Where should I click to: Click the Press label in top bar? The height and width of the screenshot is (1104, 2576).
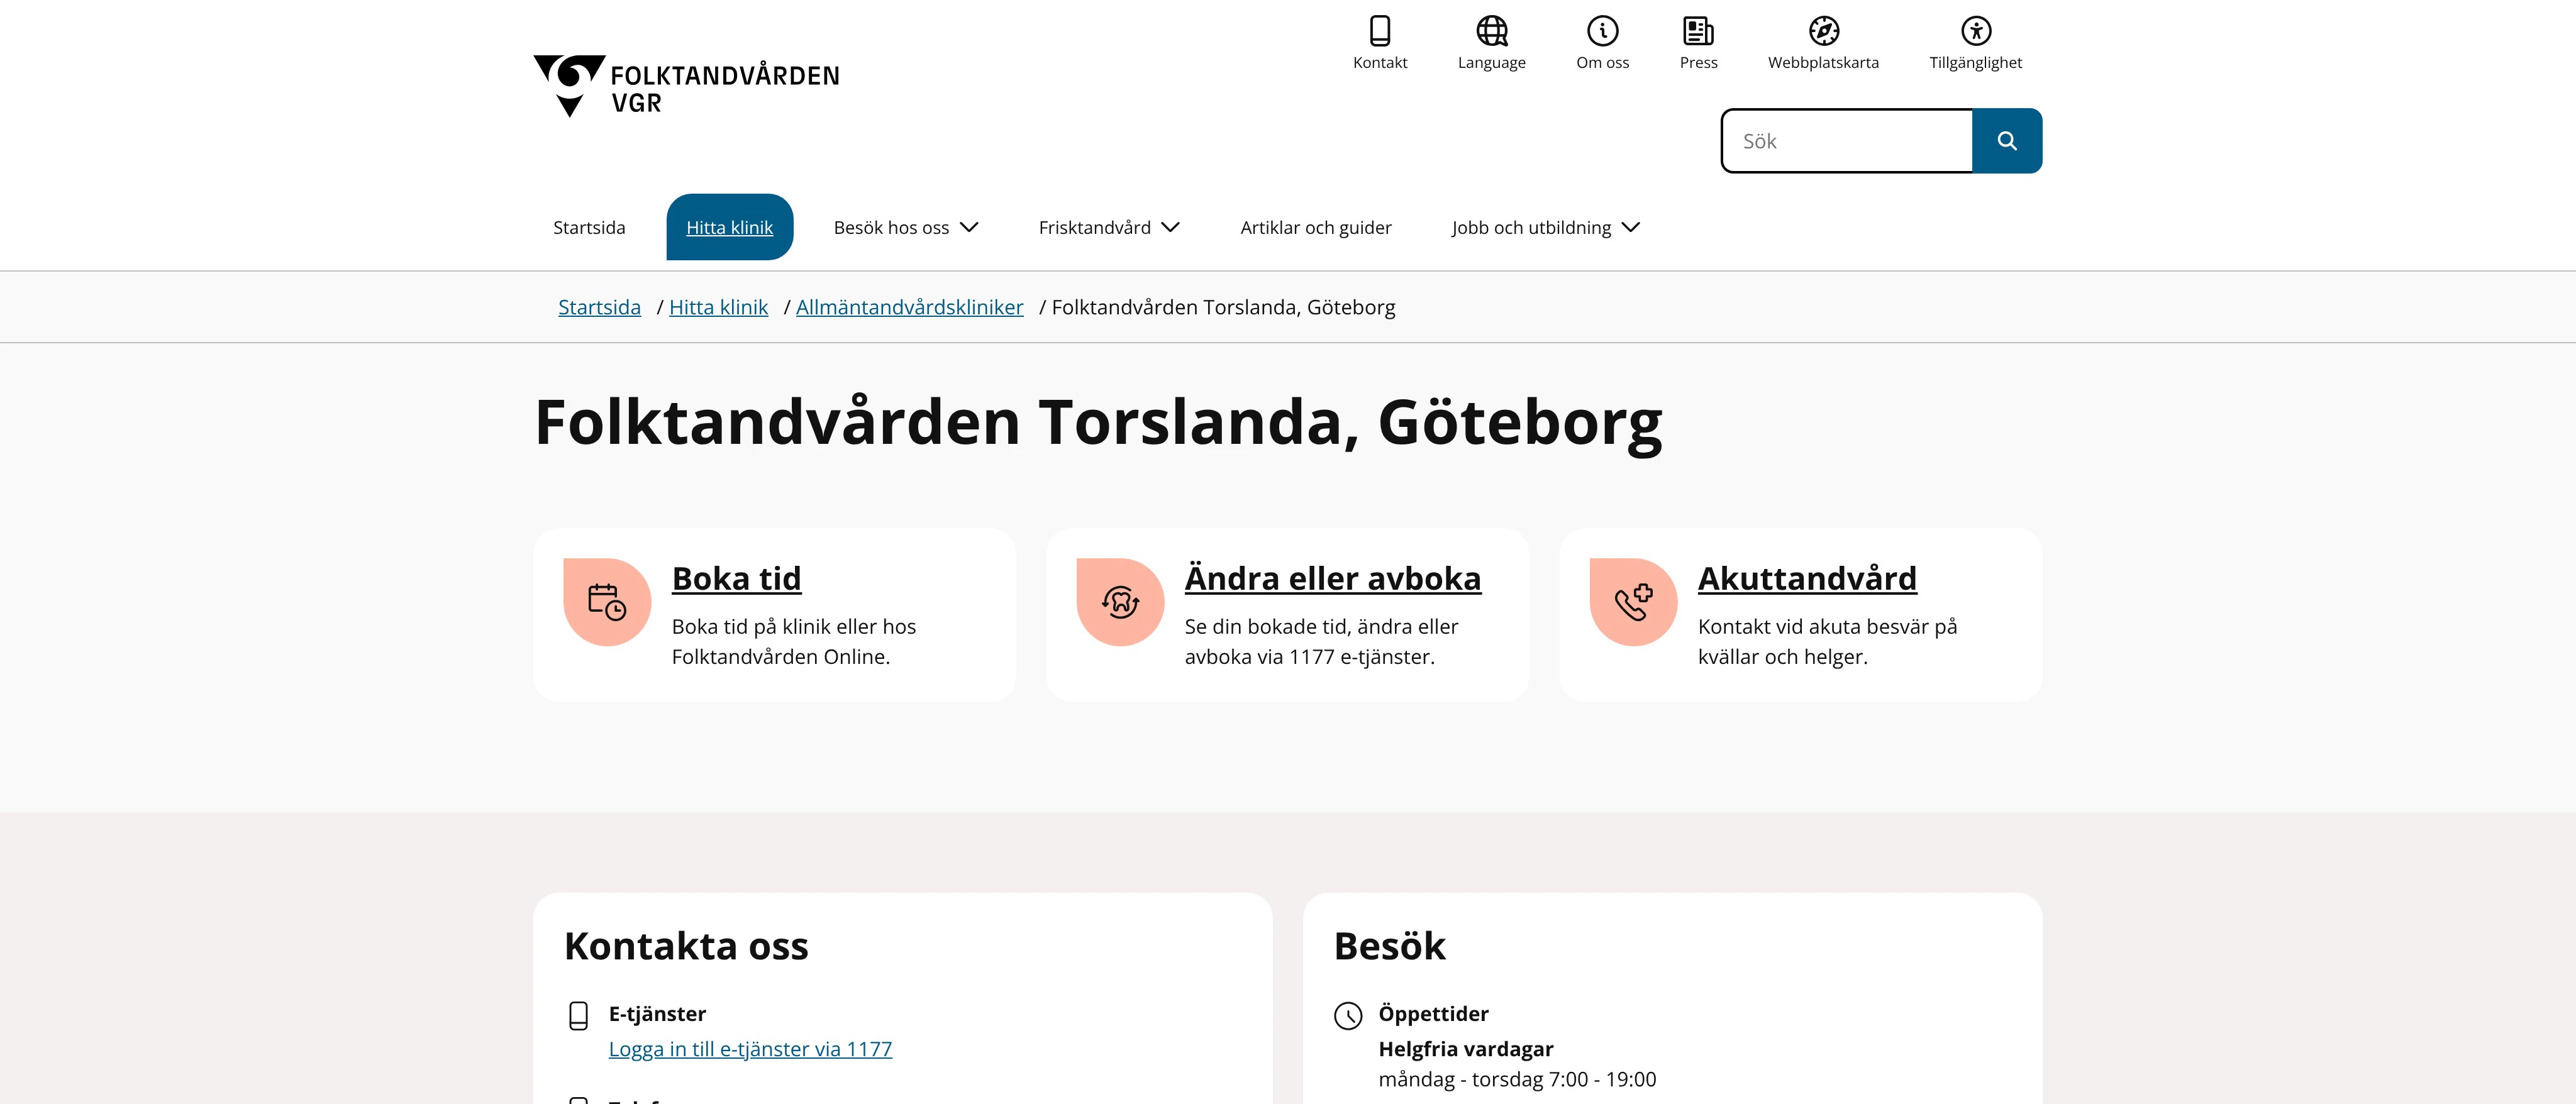pos(1698,62)
